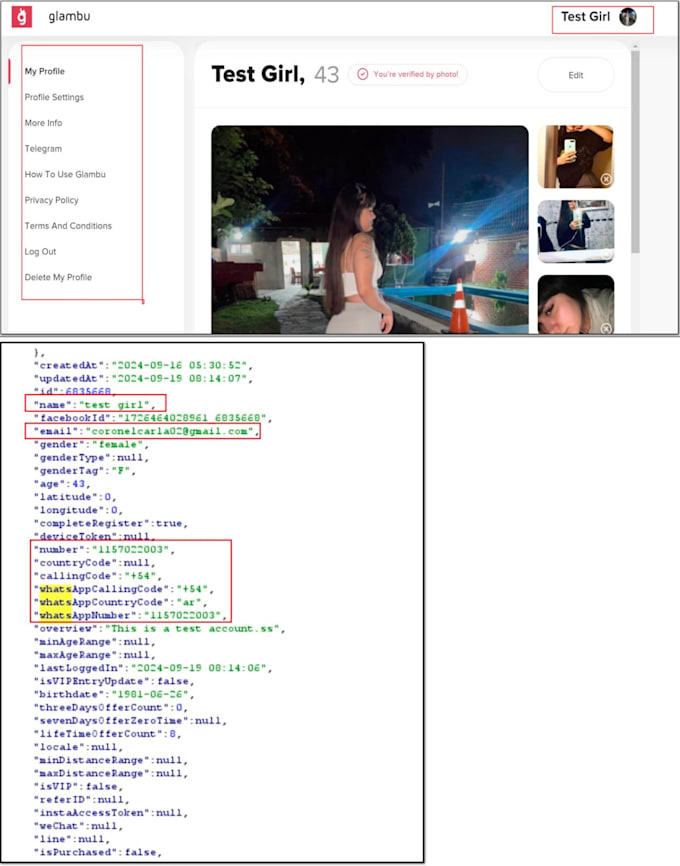Click the "age":43 line

pos(62,484)
